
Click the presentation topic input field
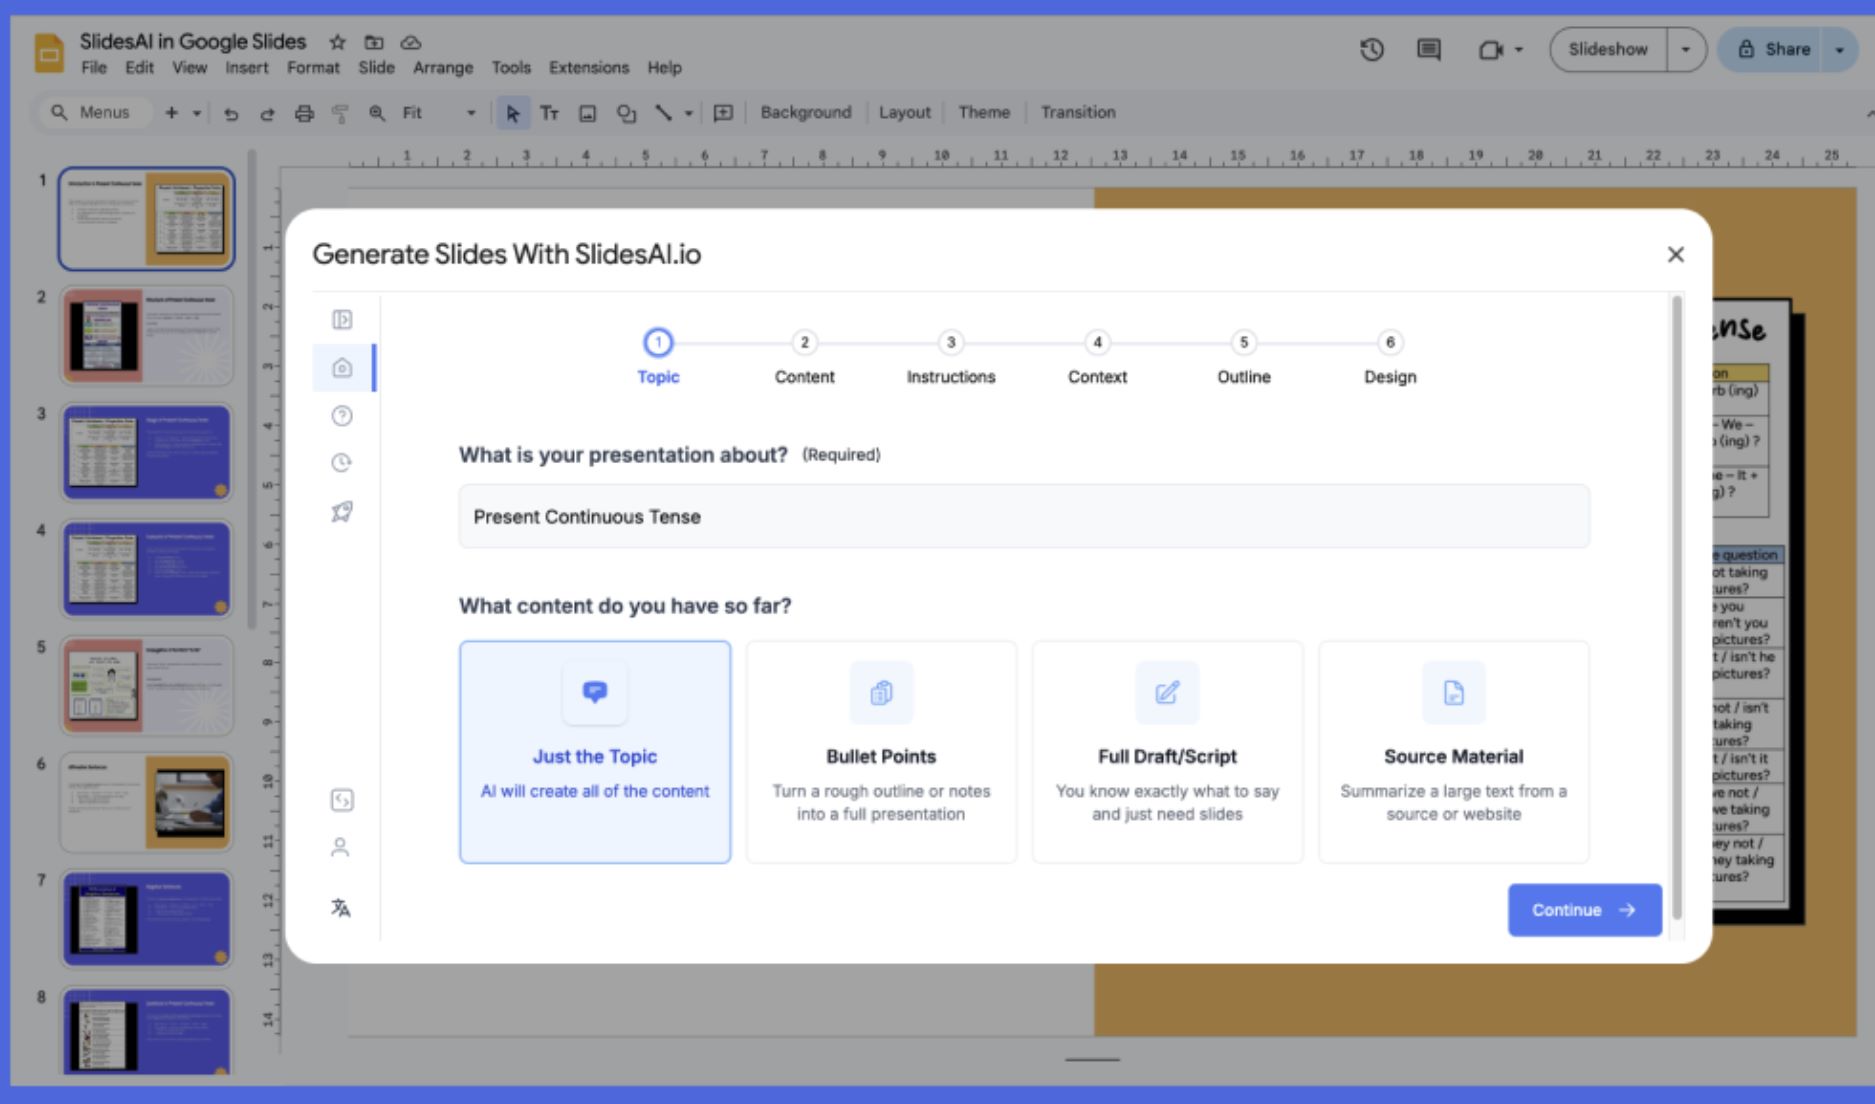click(x=1024, y=517)
